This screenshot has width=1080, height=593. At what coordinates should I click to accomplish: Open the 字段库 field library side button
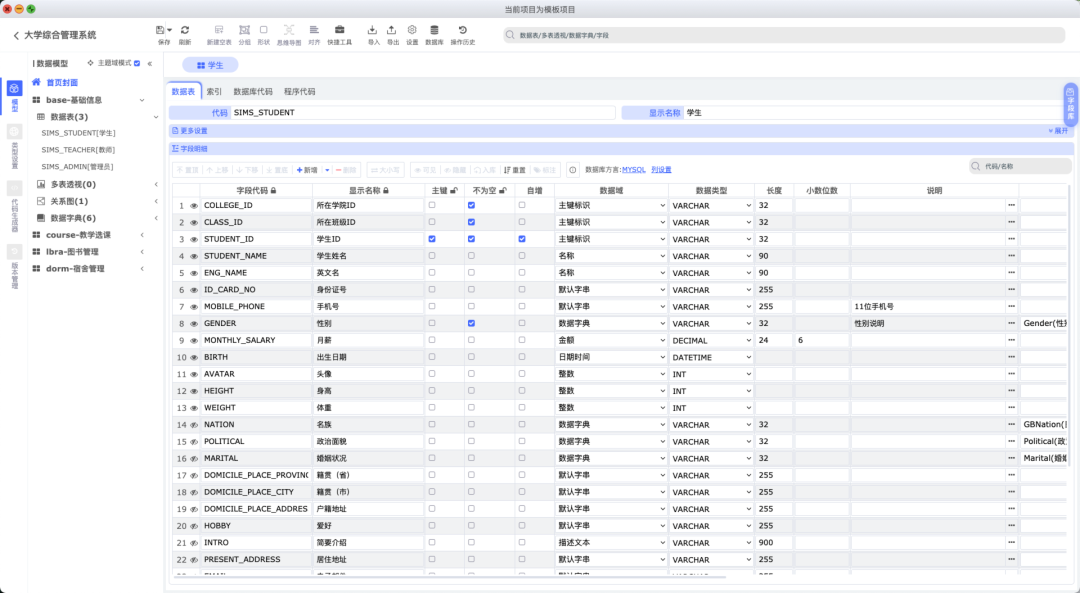1070,105
